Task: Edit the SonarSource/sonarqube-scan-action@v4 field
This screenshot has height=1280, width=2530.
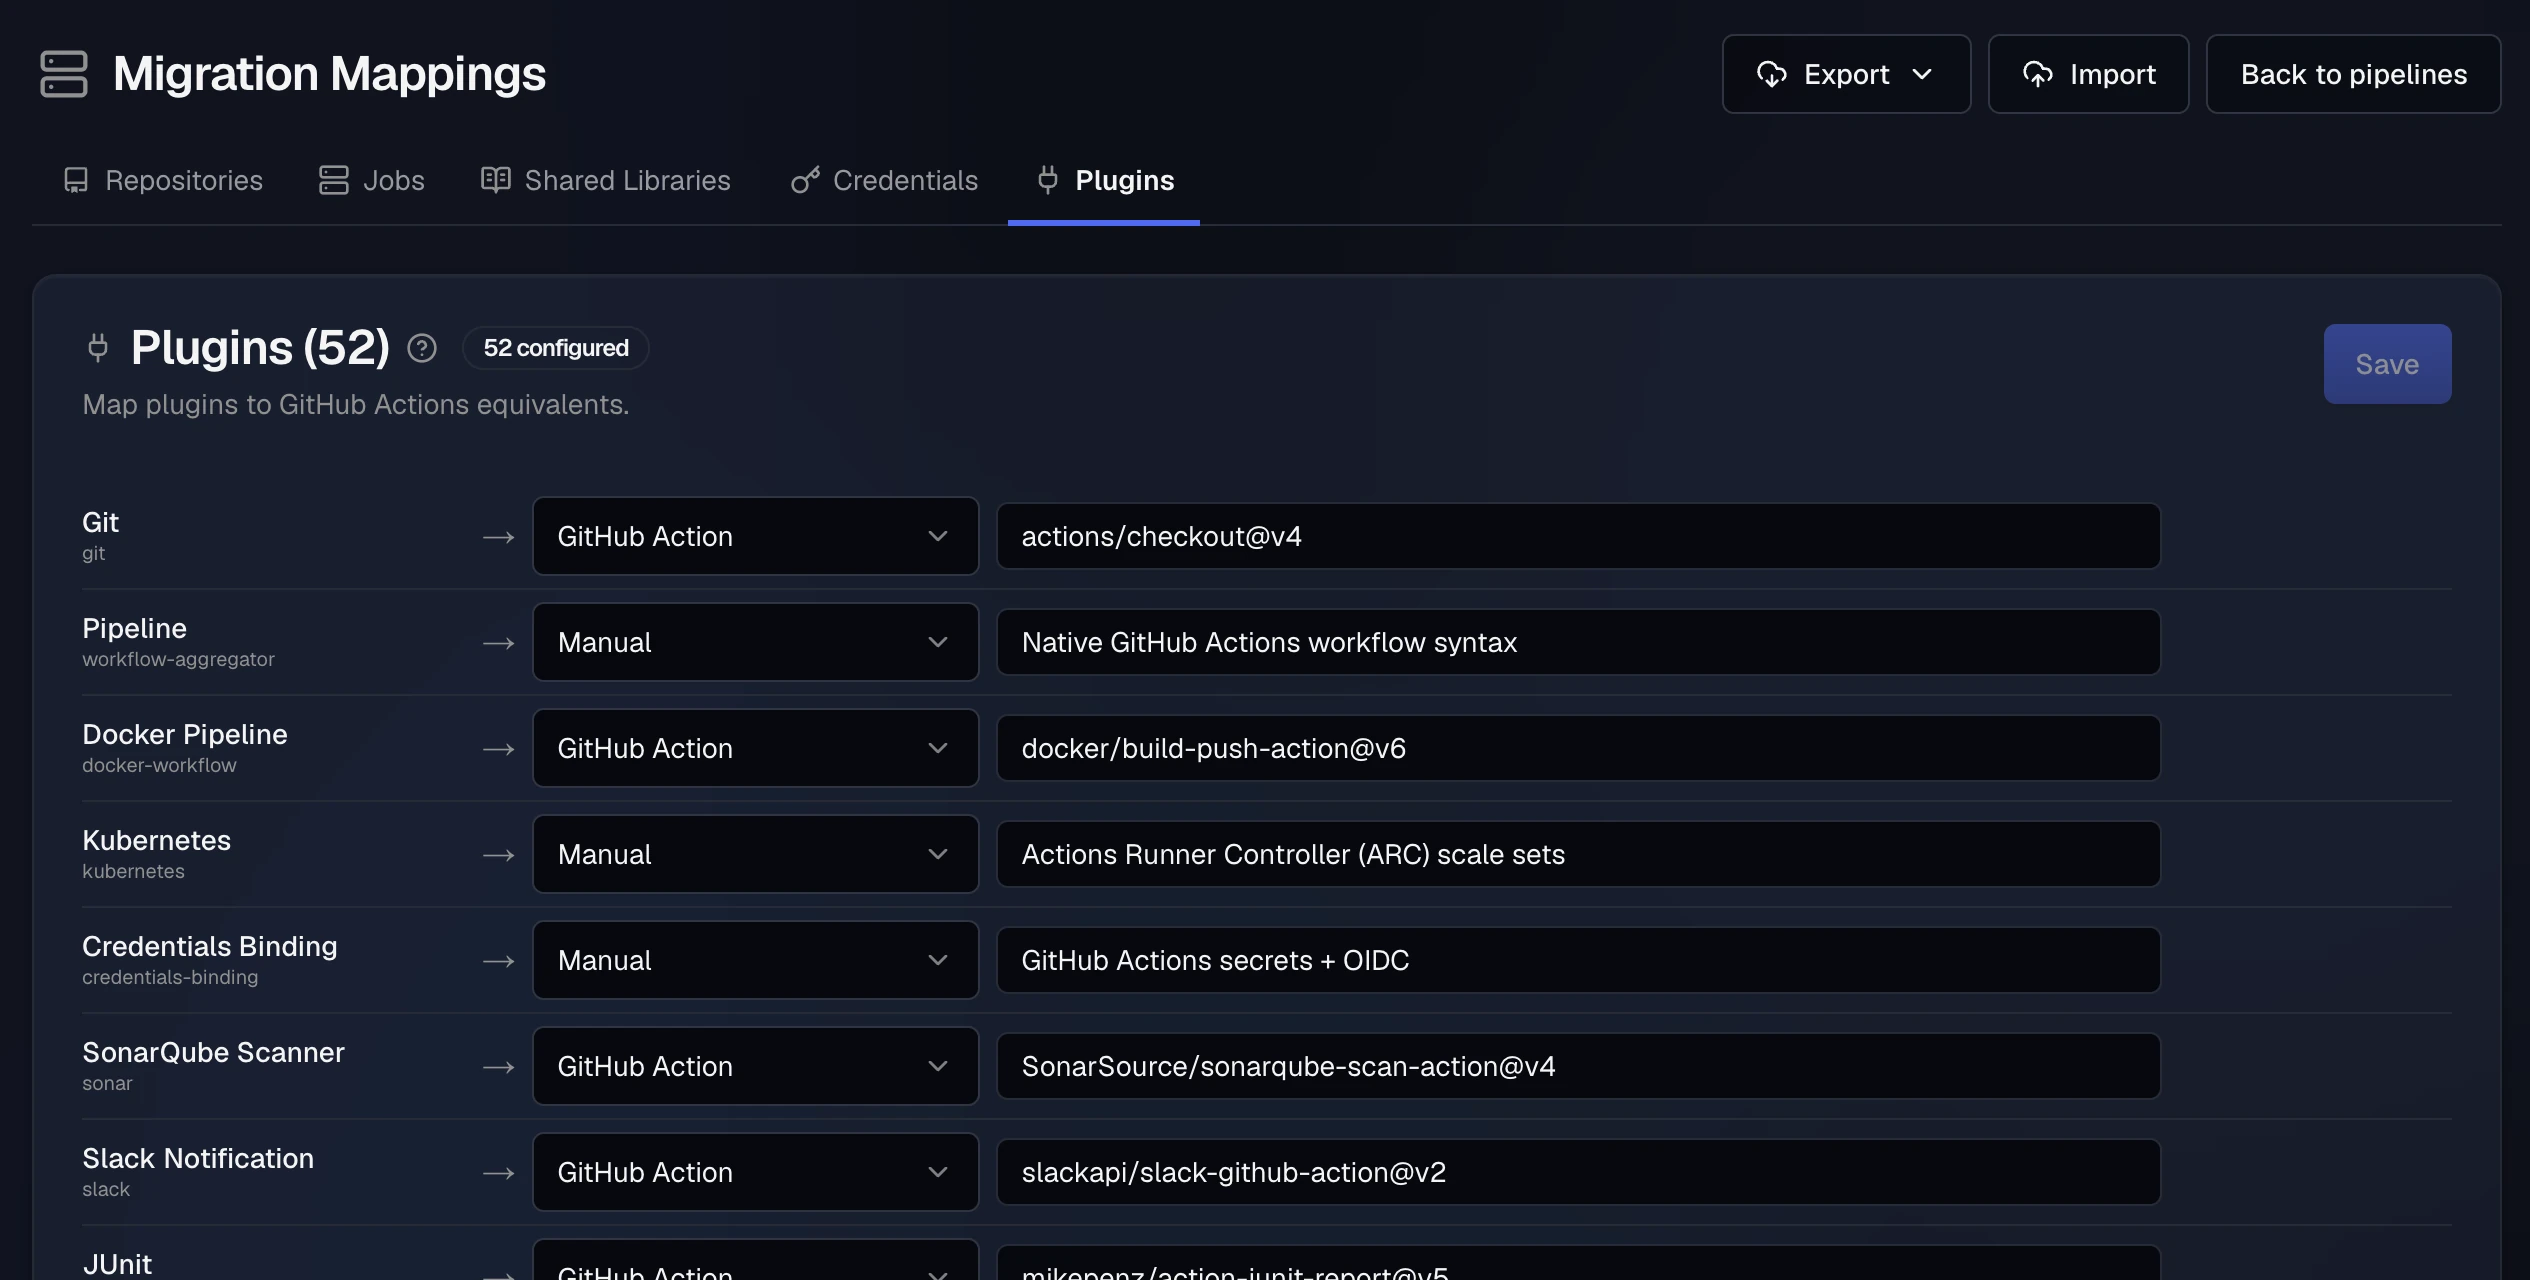Action: tap(1578, 1066)
